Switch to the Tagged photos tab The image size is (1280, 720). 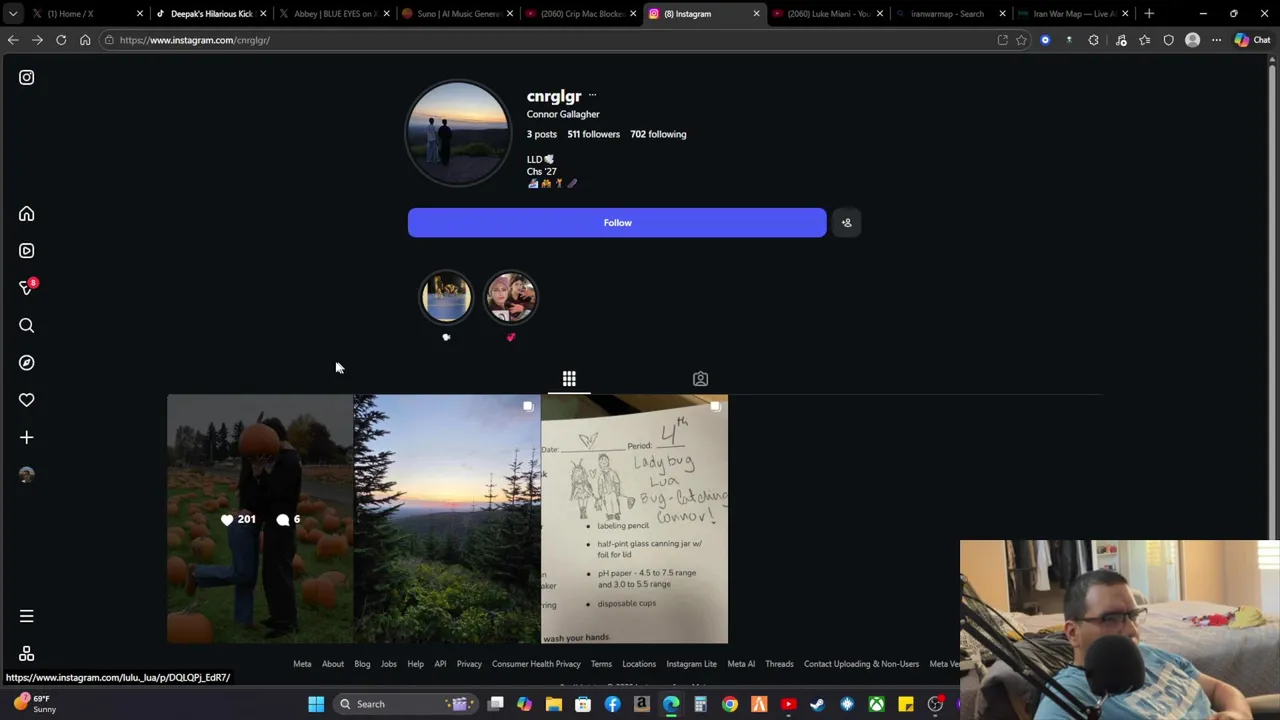pyautogui.click(x=700, y=379)
